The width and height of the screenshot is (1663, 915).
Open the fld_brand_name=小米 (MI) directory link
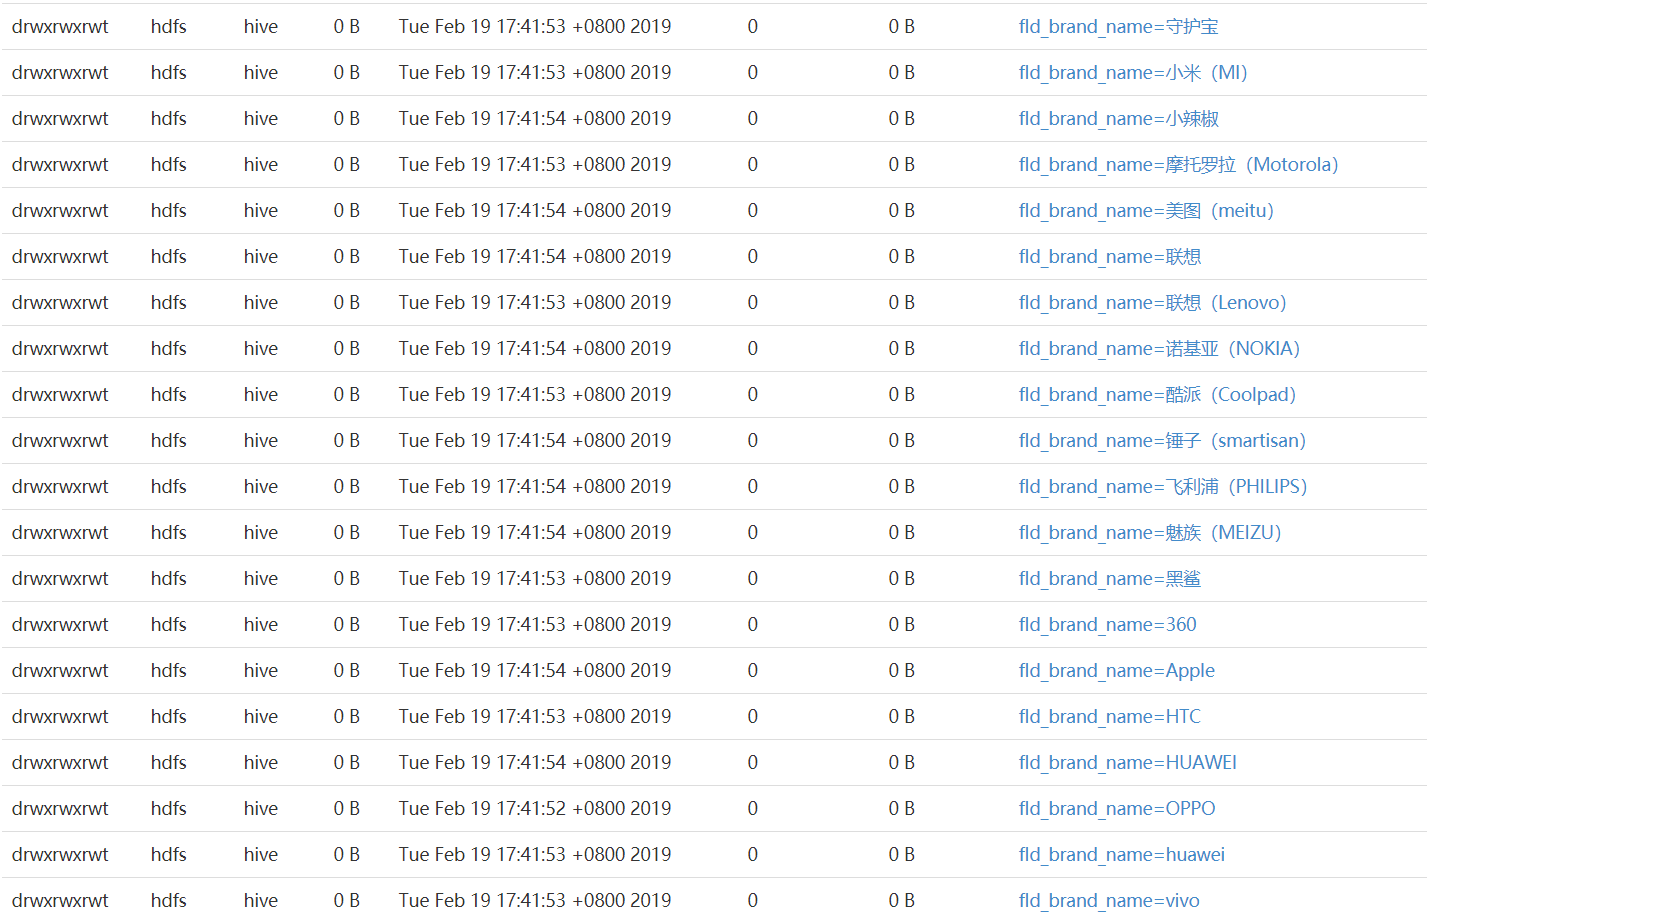pos(1133,73)
